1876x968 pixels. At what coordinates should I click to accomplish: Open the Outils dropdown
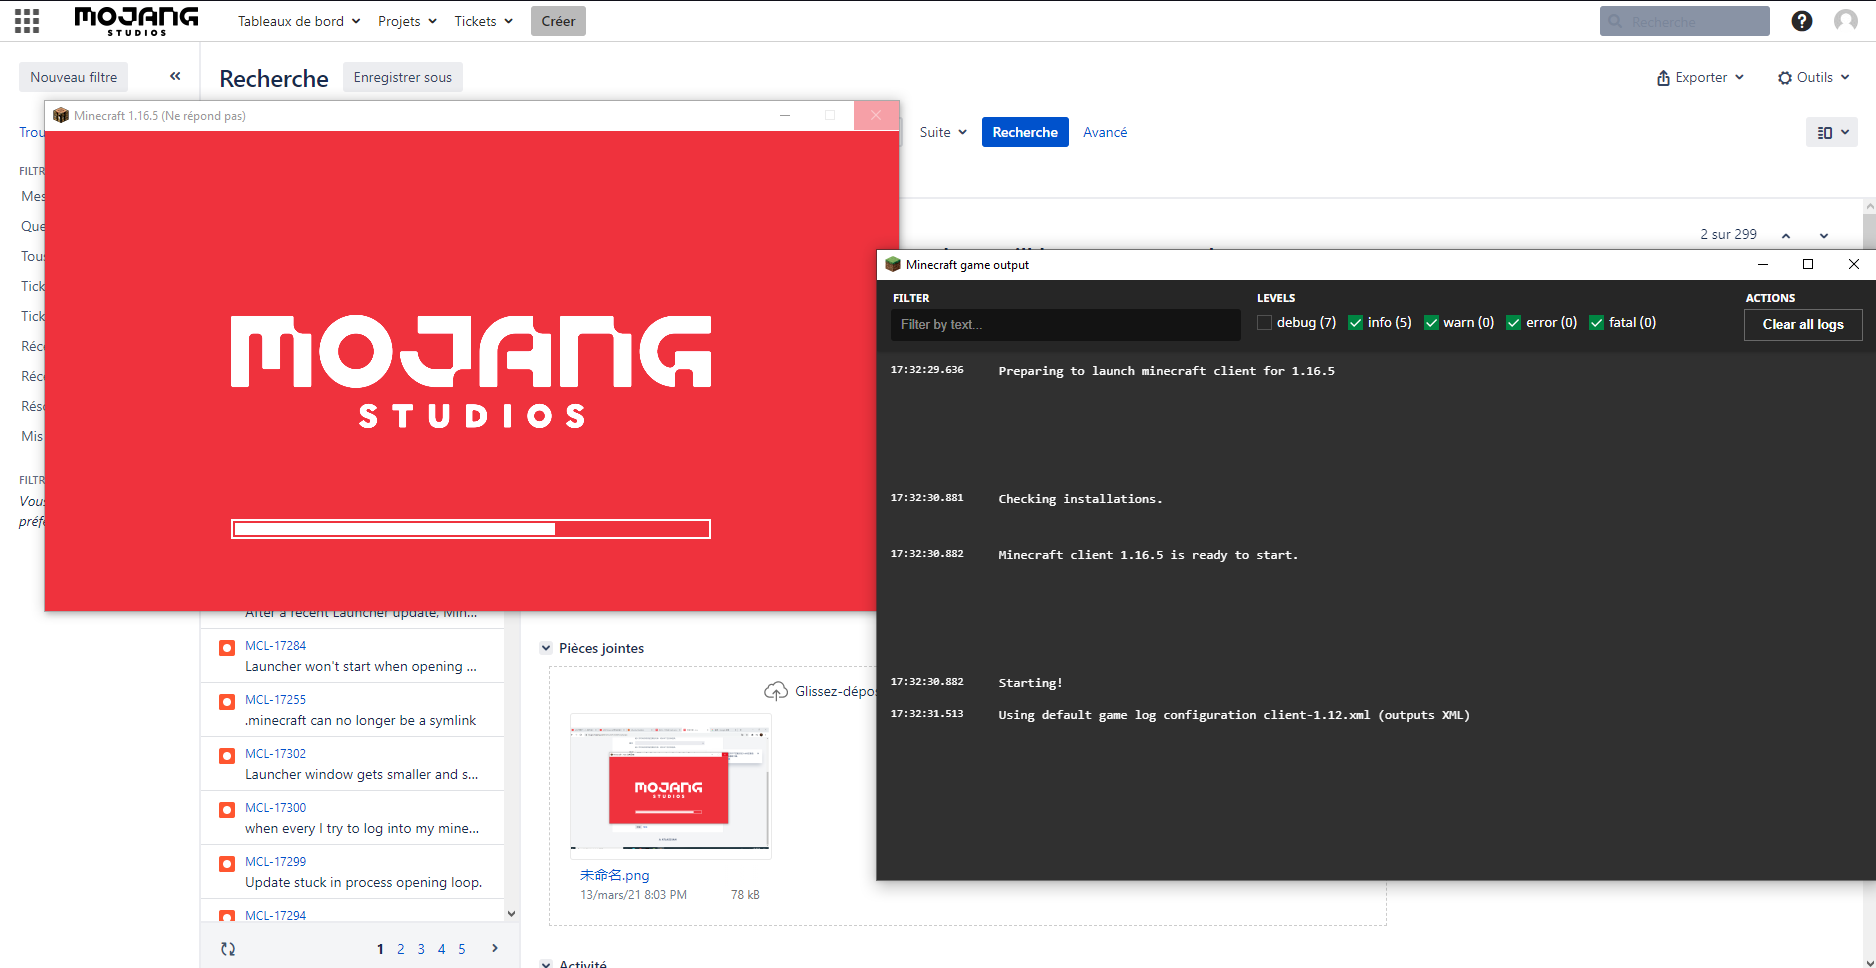[x=1814, y=77]
